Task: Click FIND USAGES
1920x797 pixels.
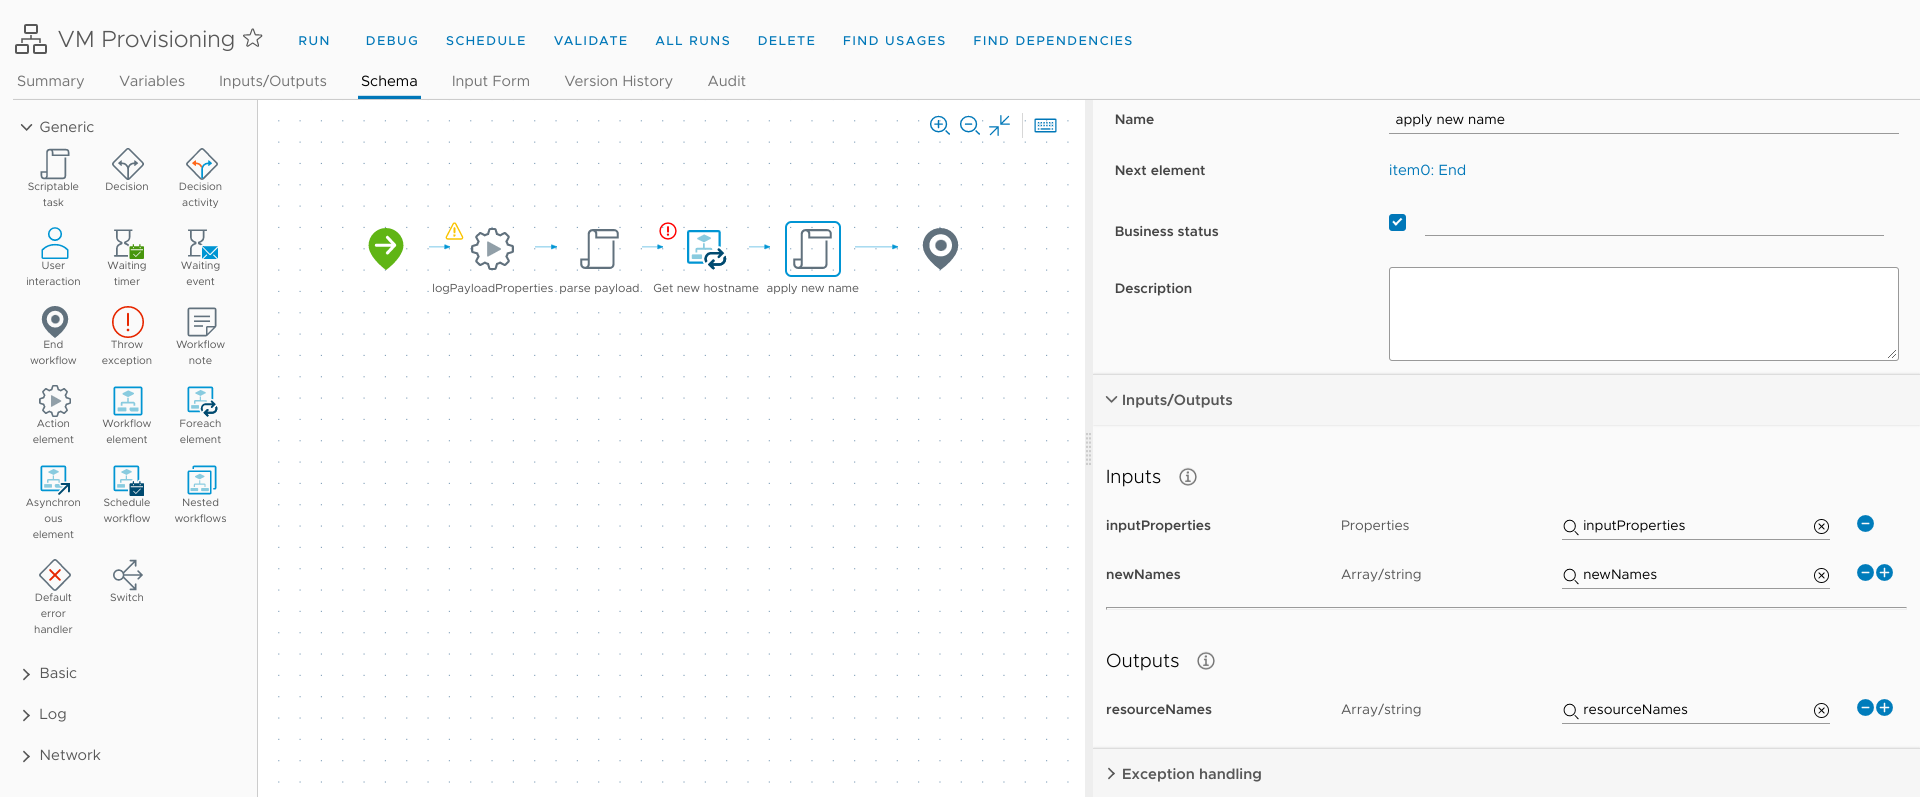Action: tap(894, 41)
